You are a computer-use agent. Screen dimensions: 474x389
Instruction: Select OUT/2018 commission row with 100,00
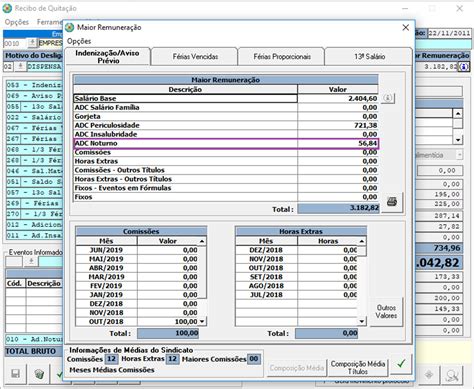click(137, 322)
